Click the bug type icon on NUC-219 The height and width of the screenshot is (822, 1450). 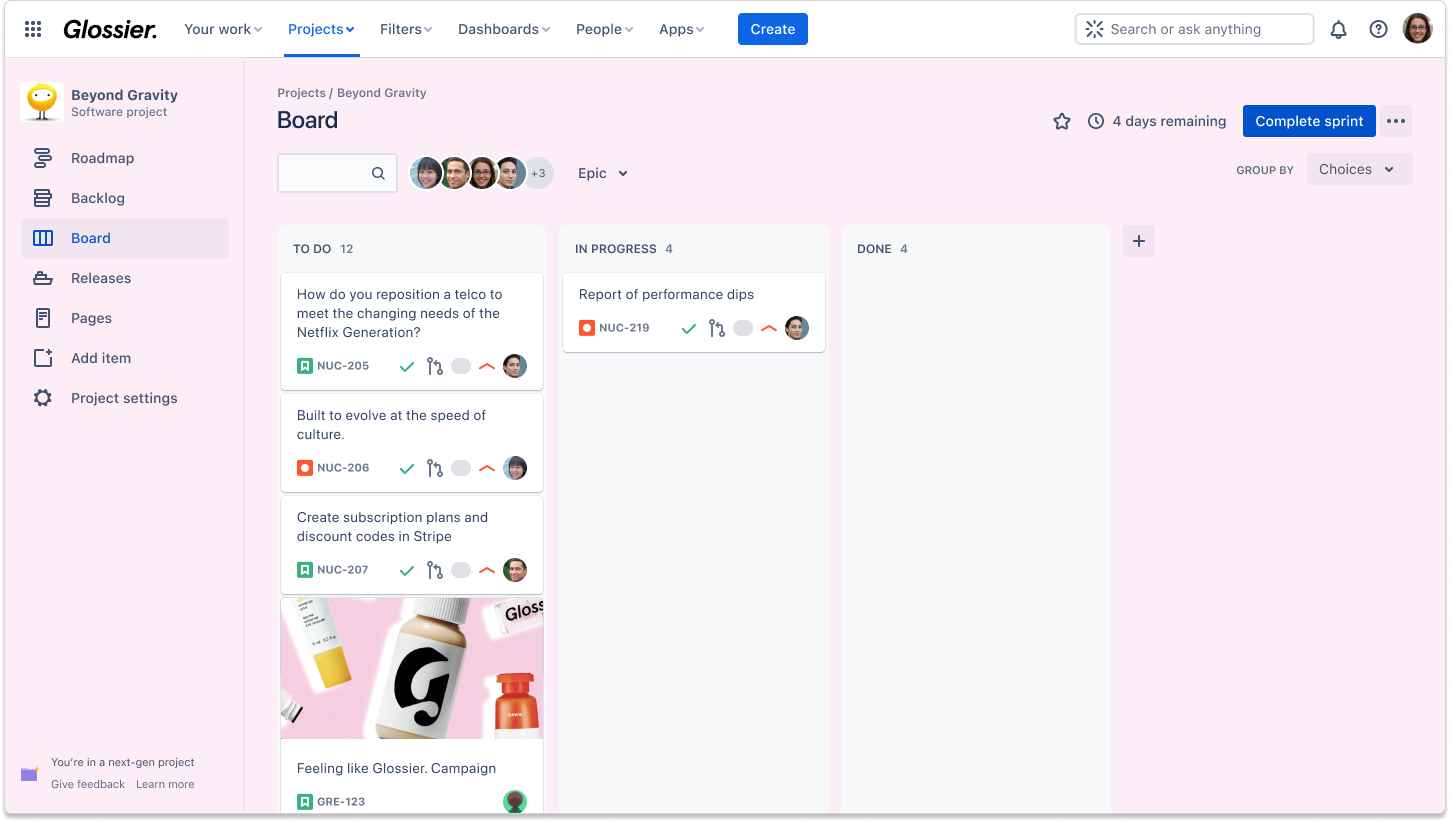pyautogui.click(x=587, y=328)
